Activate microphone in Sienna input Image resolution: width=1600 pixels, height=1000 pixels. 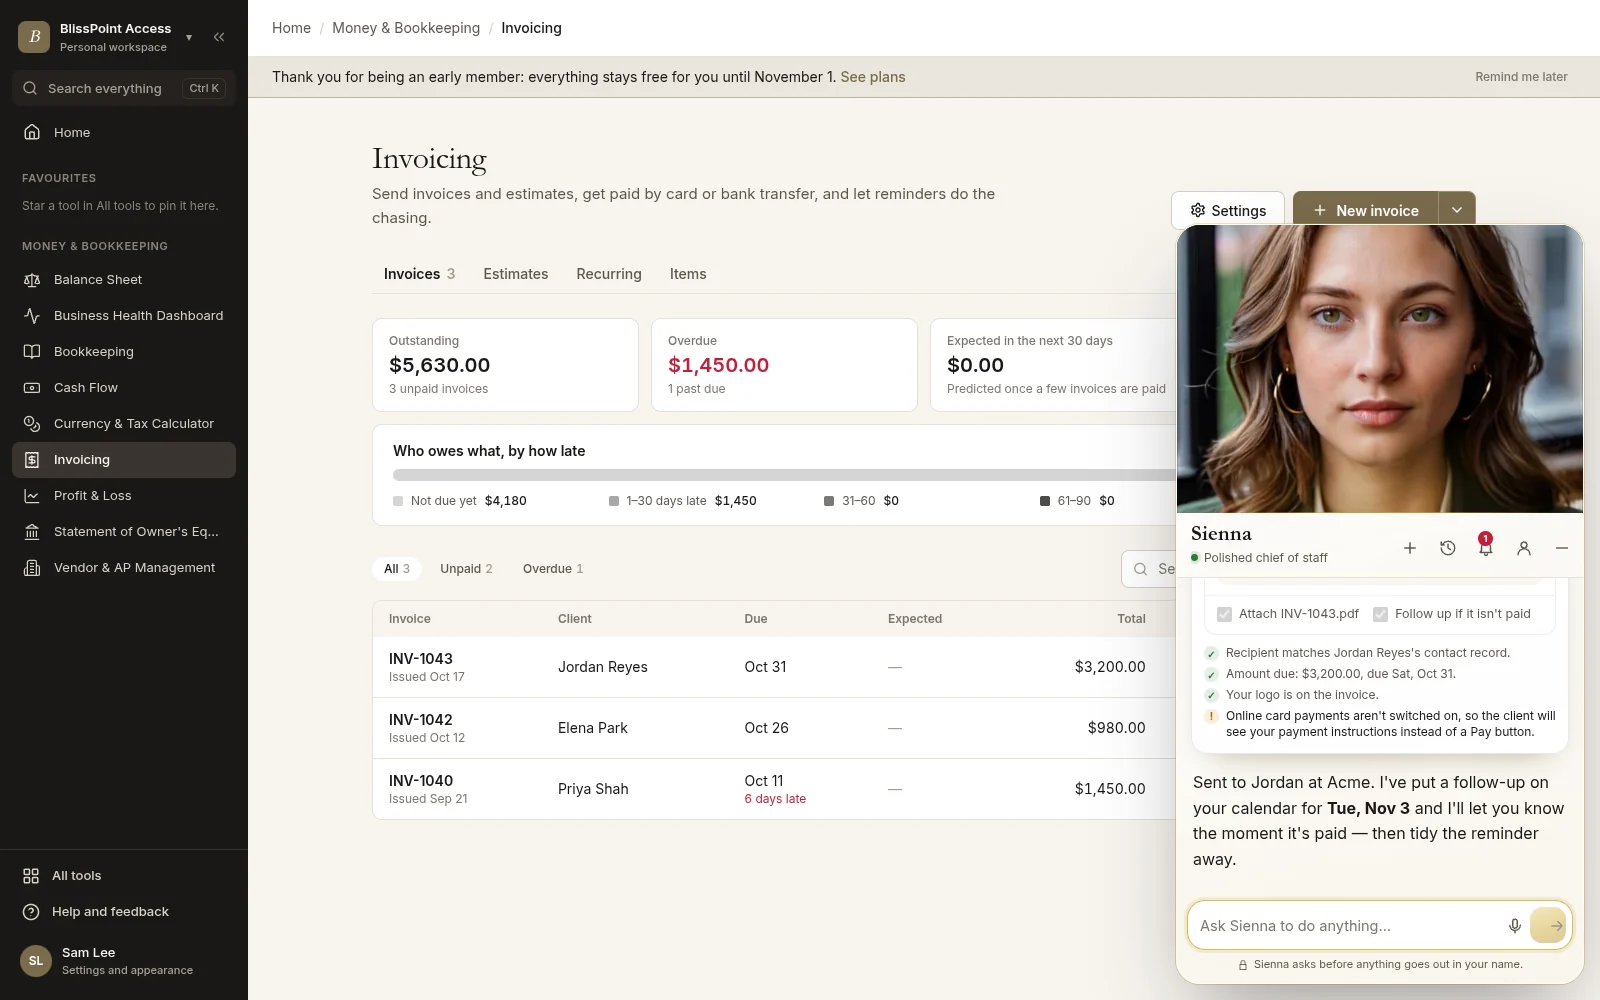(x=1515, y=926)
